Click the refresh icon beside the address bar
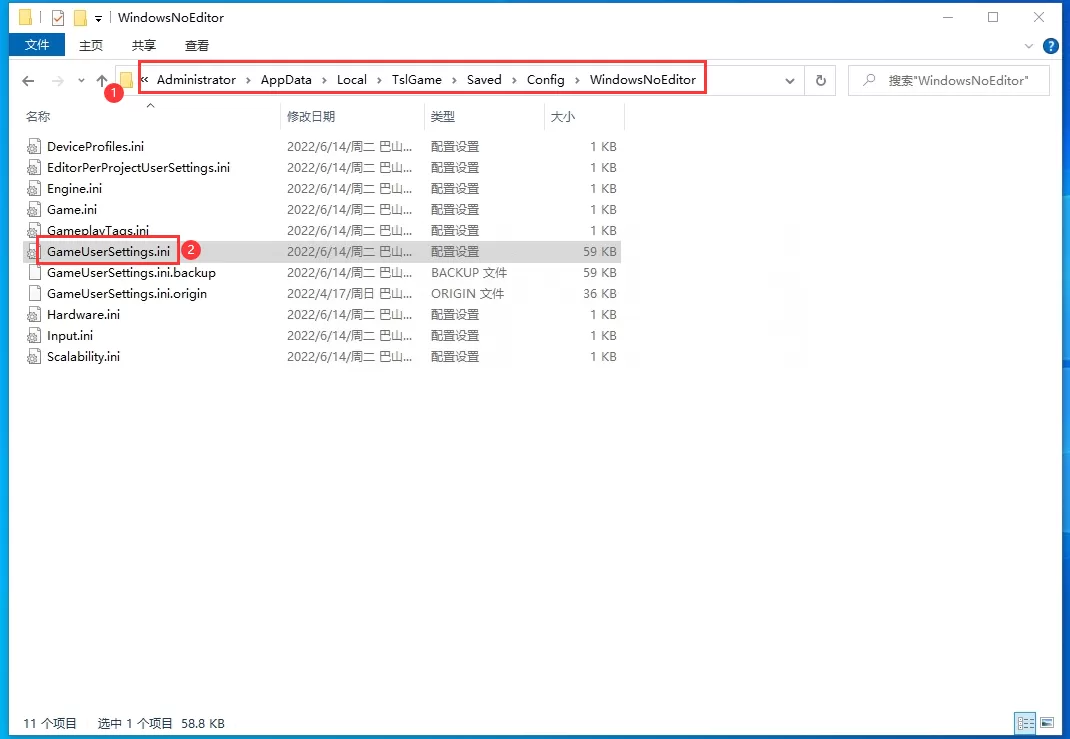 click(821, 80)
